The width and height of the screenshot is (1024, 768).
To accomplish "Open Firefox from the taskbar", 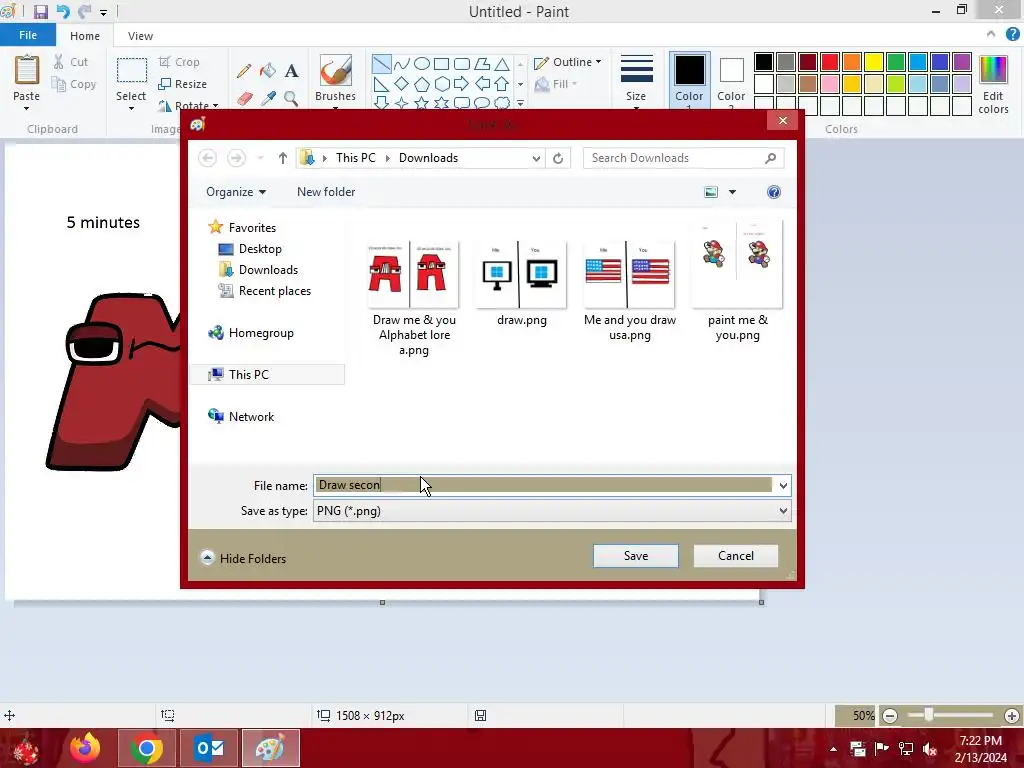I will click(86, 748).
